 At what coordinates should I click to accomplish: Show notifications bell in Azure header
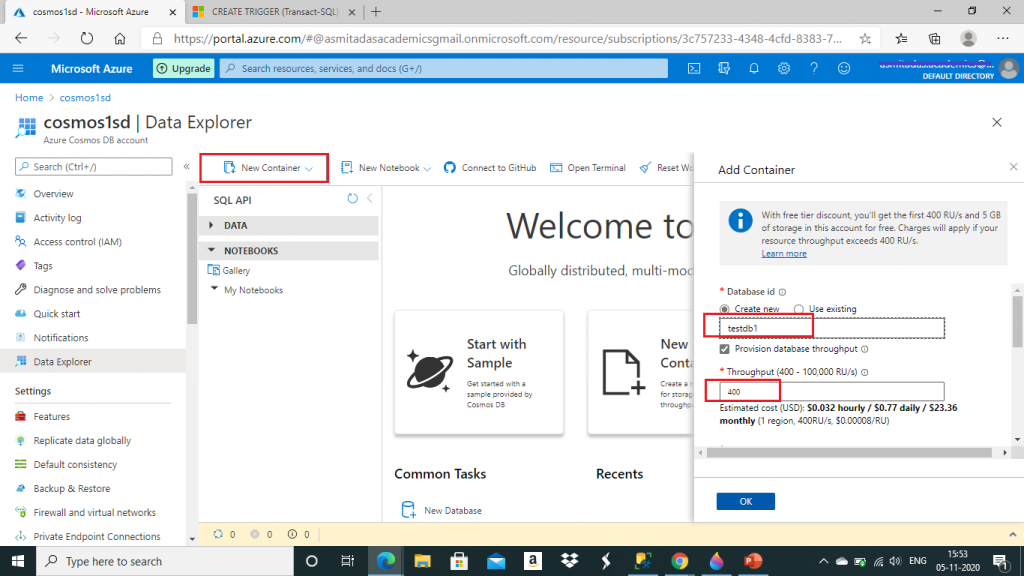(754, 69)
